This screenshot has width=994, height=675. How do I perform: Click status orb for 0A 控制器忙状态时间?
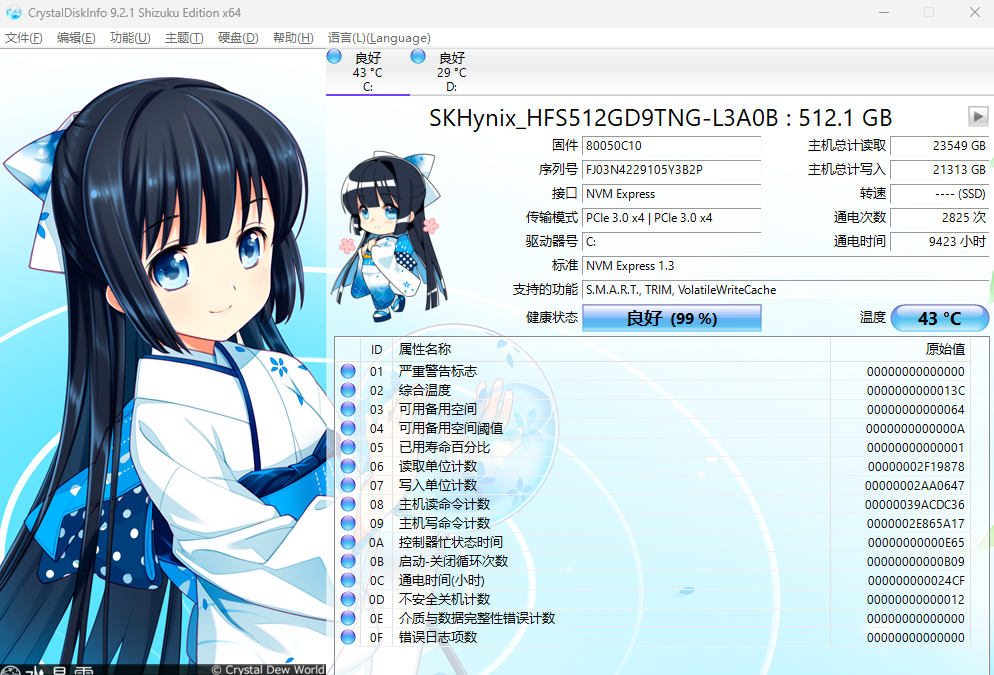click(348, 542)
